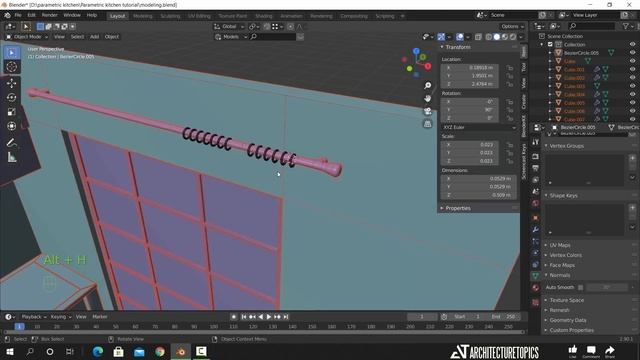The image size is (640, 360).
Task: Open the File menu
Action: 18,15
